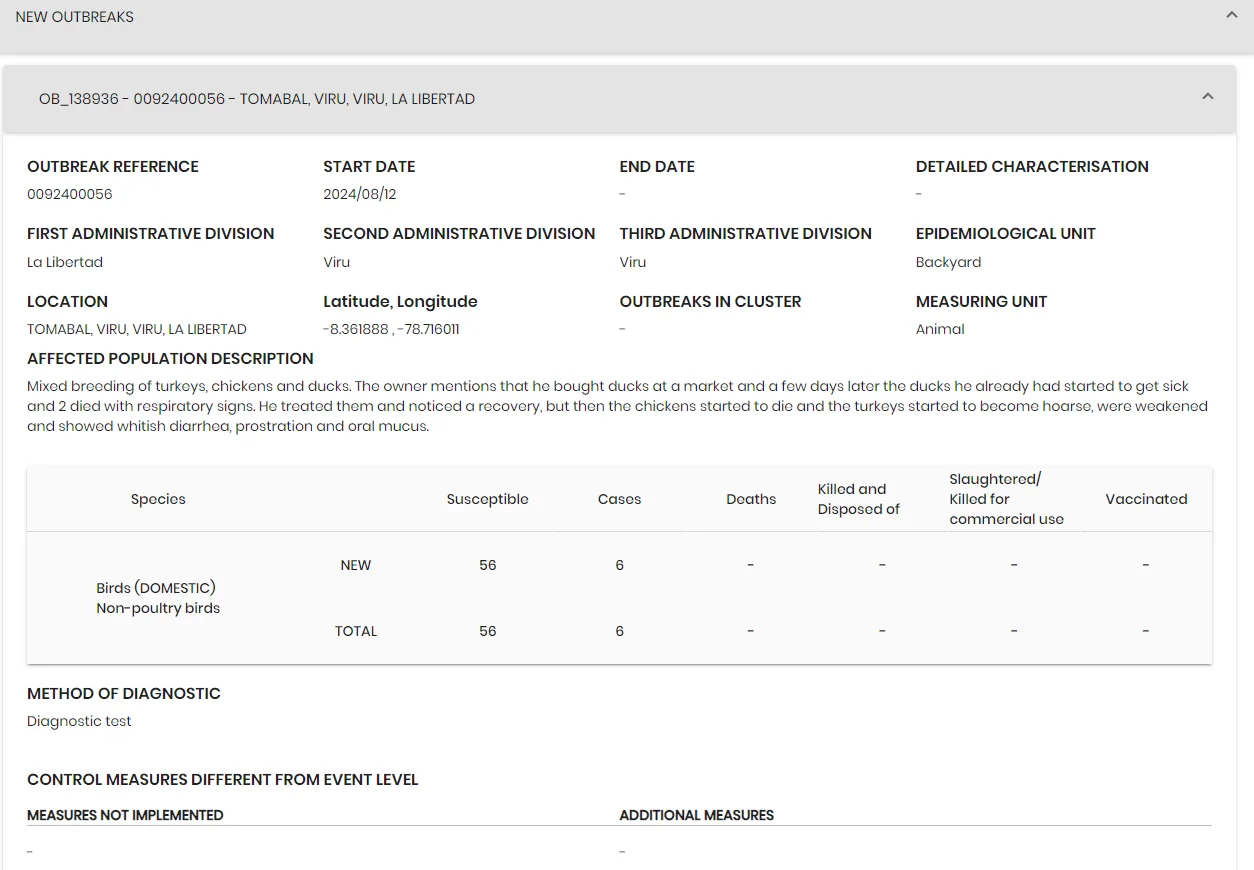Image resolution: width=1254 pixels, height=870 pixels.
Task: Click the SECOND ADMINISTRATIVE DIVISION label
Action: click(x=459, y=234)
